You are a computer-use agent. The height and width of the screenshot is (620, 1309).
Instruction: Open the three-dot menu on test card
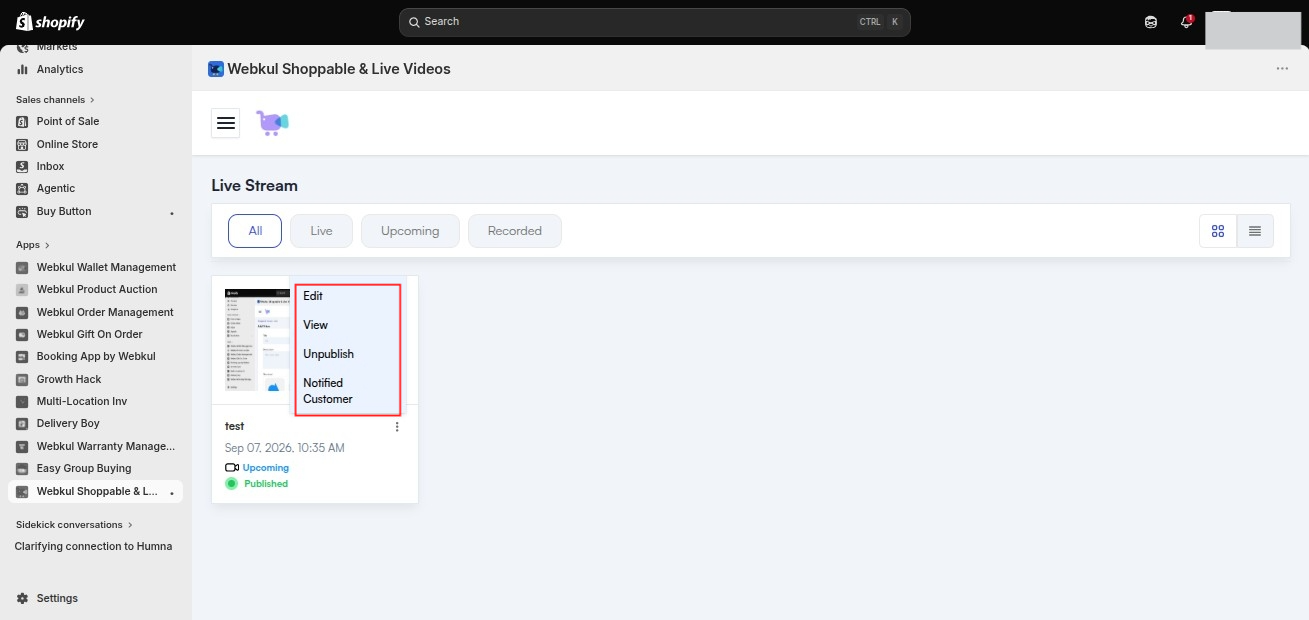tap(397, 427)
